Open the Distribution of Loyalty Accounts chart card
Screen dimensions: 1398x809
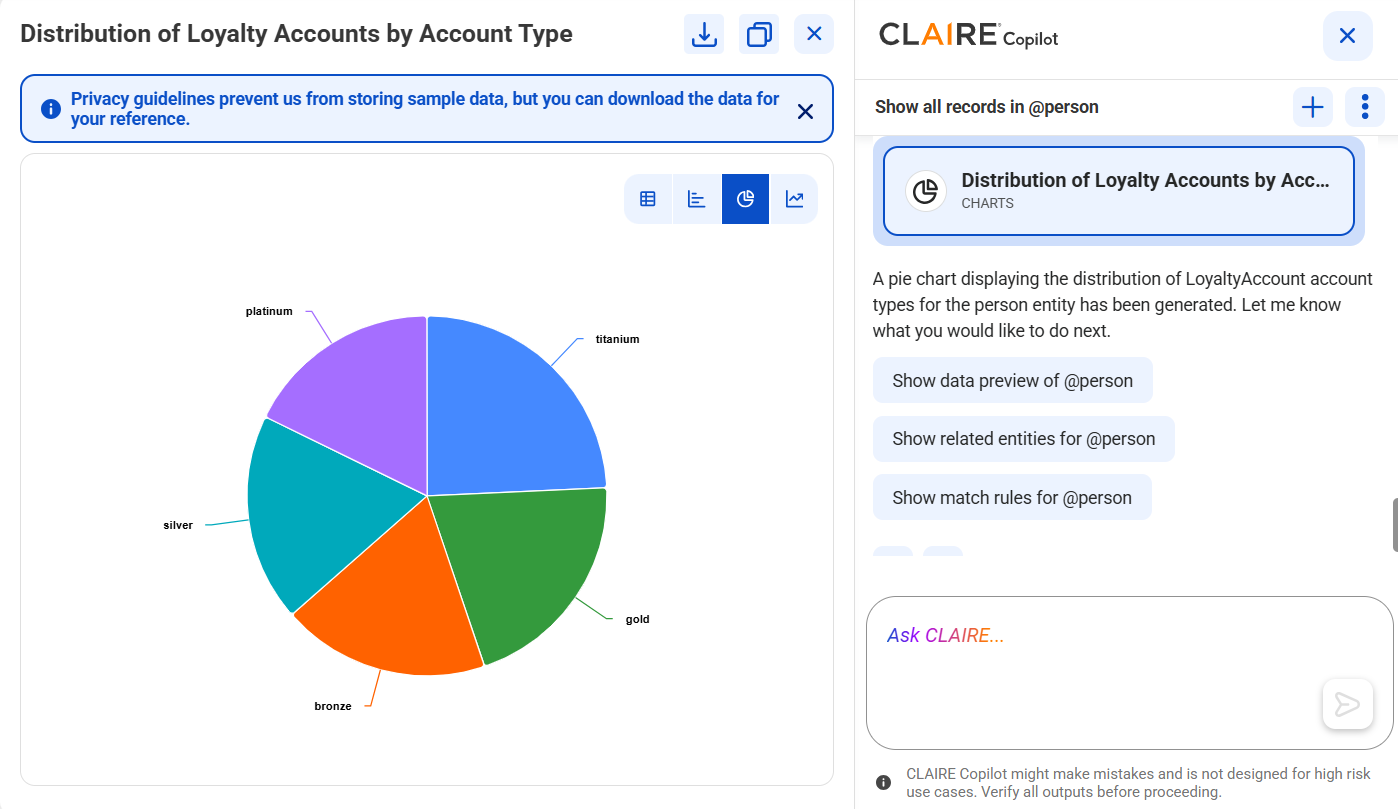[x=1119, y=191]
